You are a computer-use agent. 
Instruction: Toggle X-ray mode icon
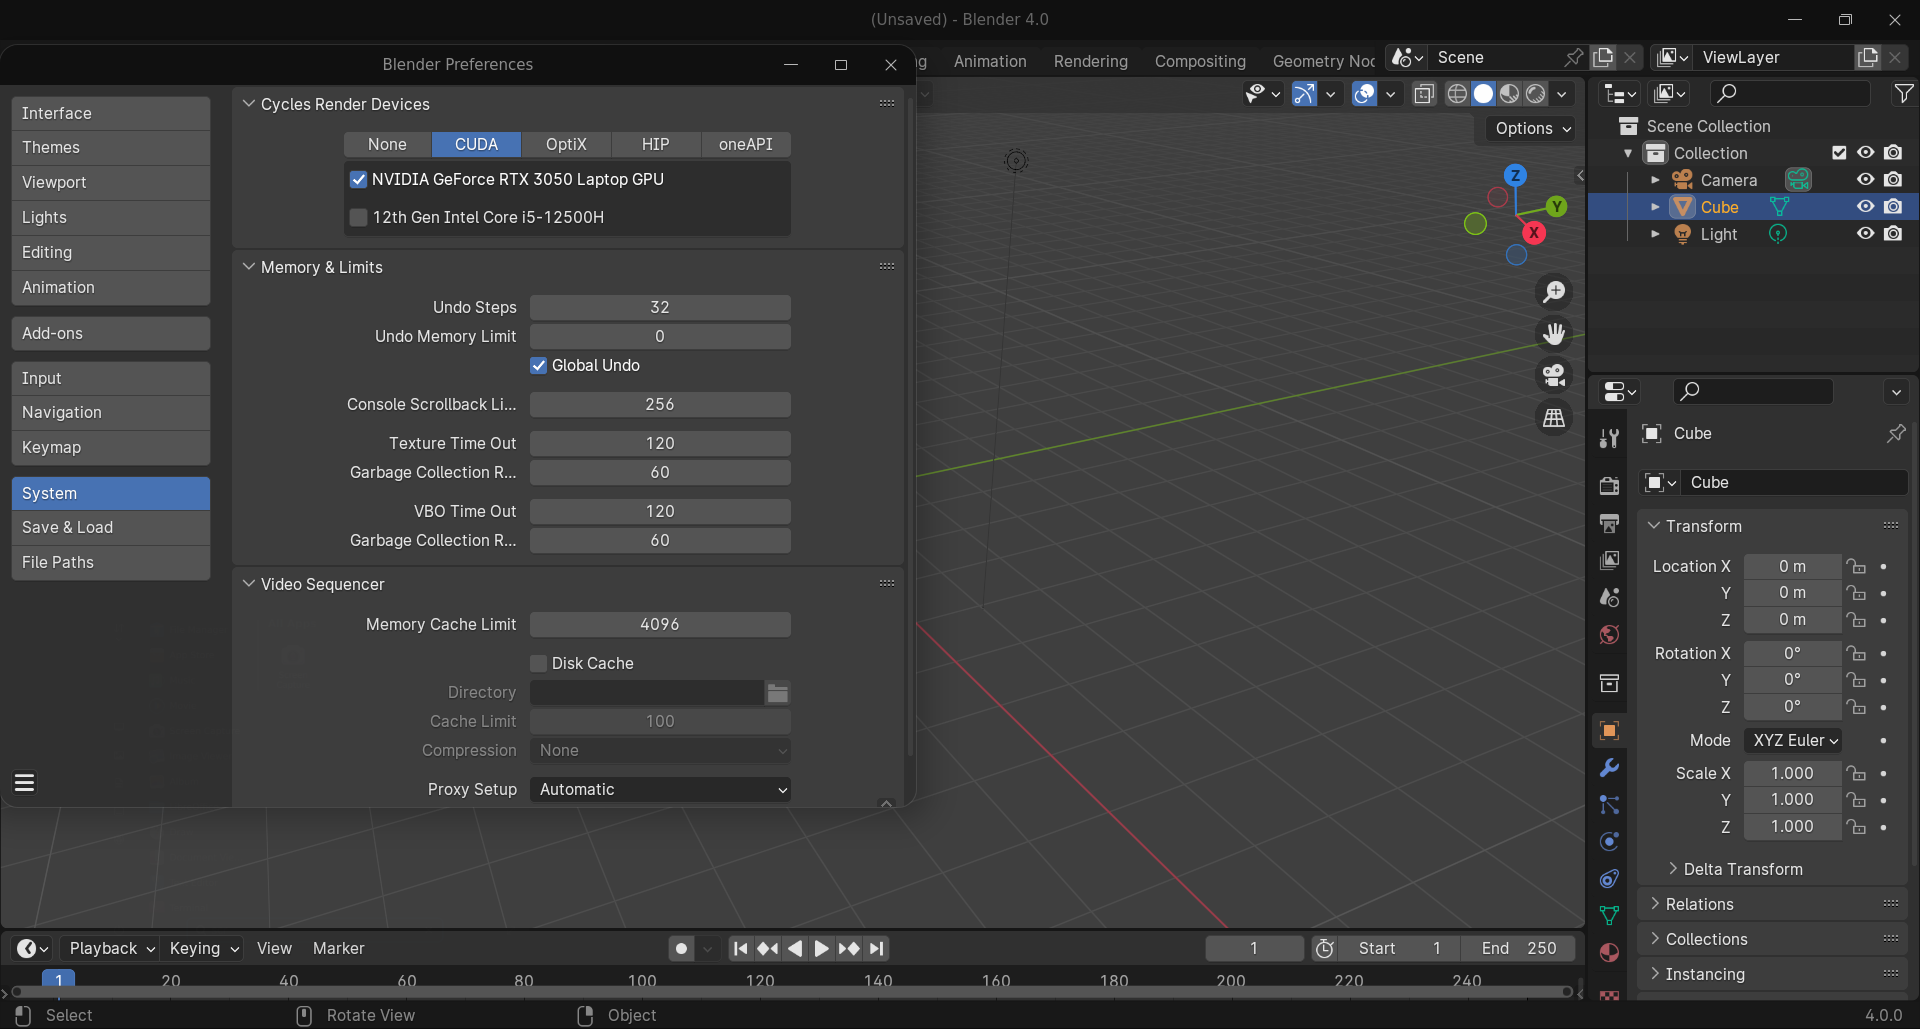tap(1424, 94)
